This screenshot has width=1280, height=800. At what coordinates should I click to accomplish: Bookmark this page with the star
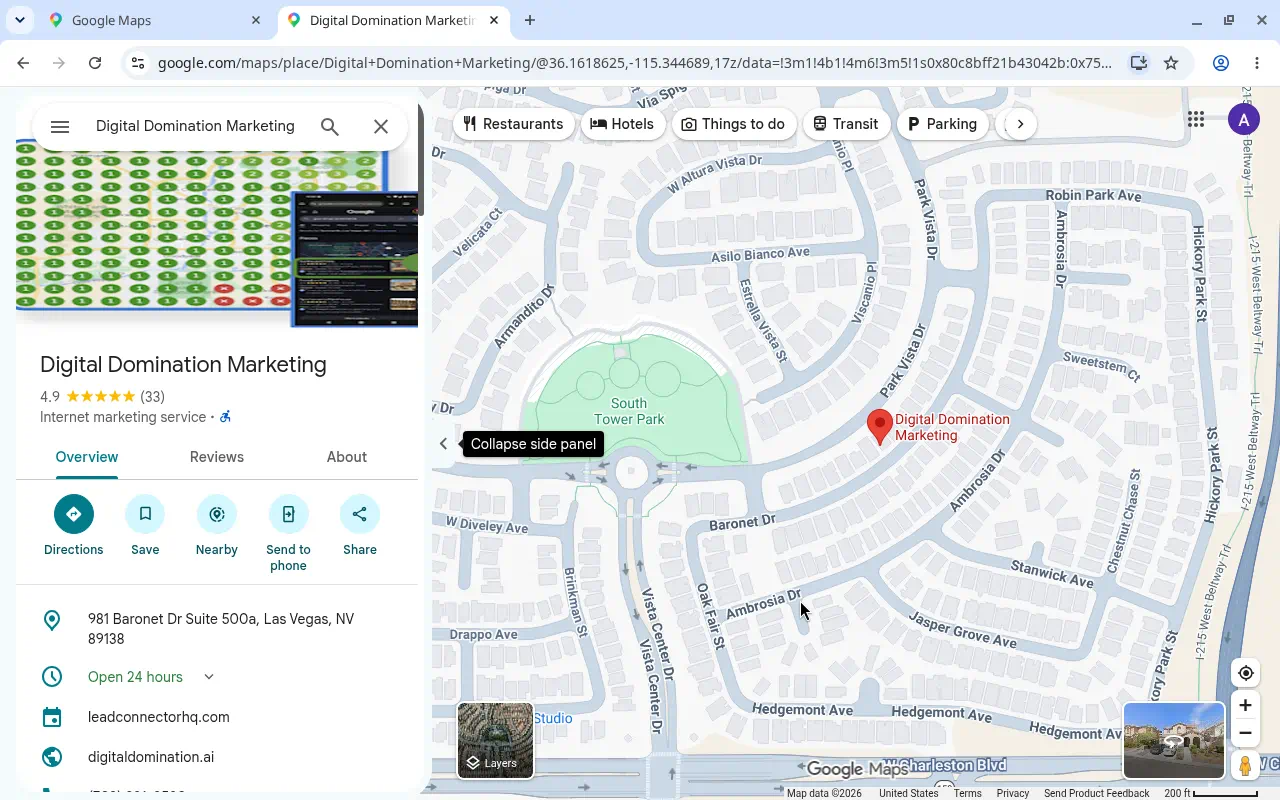pos(1171,63)
